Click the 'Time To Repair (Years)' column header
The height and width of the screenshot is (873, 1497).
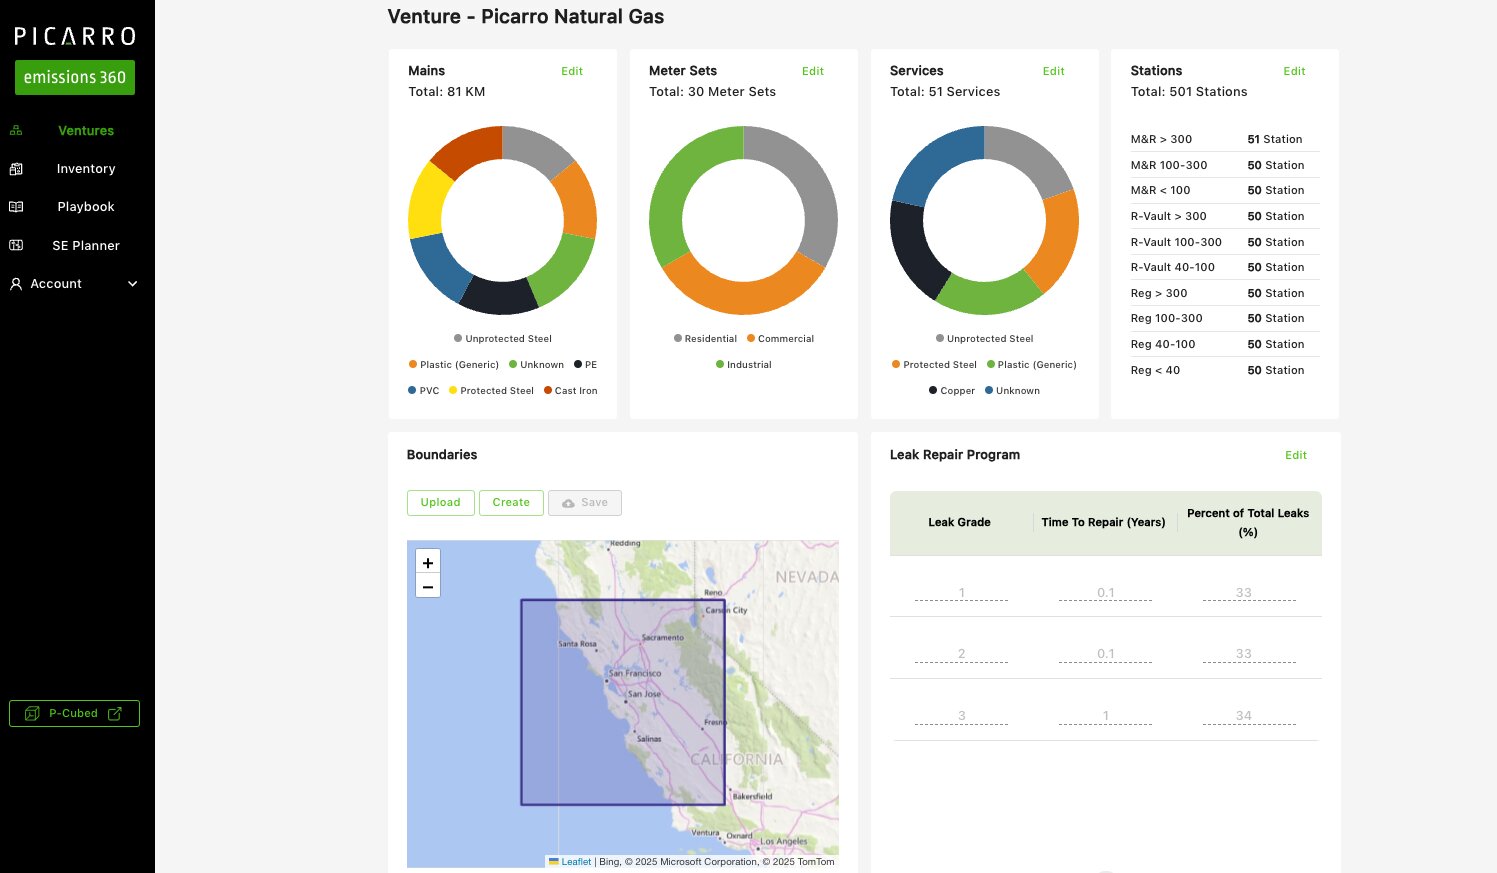[1103, 523]
